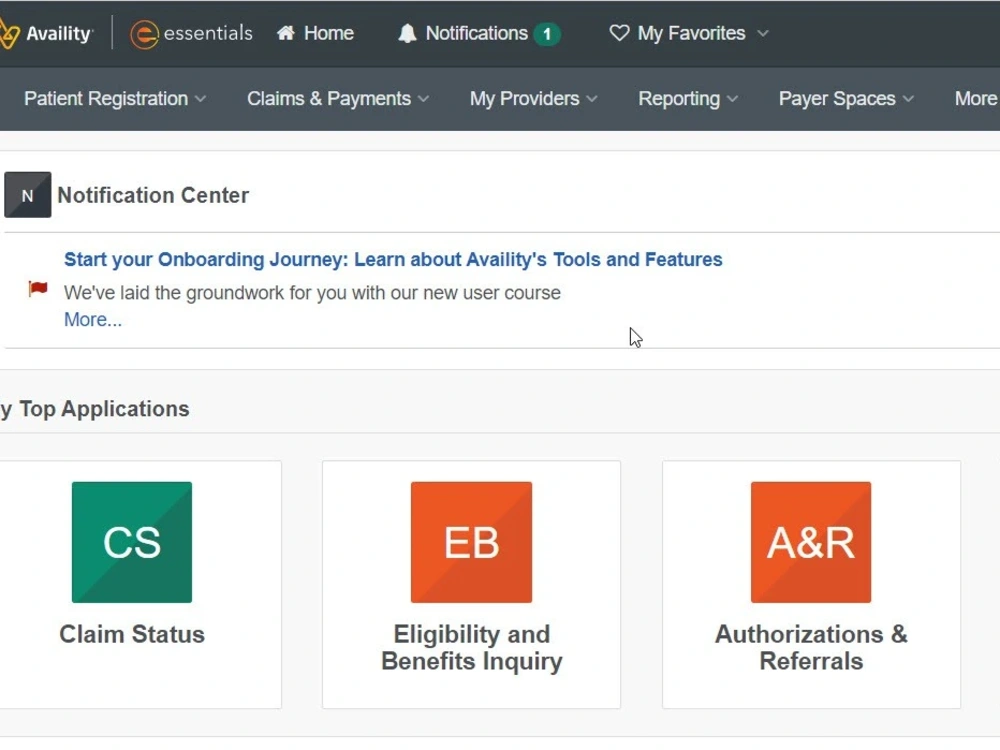This screenshot has width=1000, height=750.
Task: Open the Reporting menu
Action: [x=688, y=99]
